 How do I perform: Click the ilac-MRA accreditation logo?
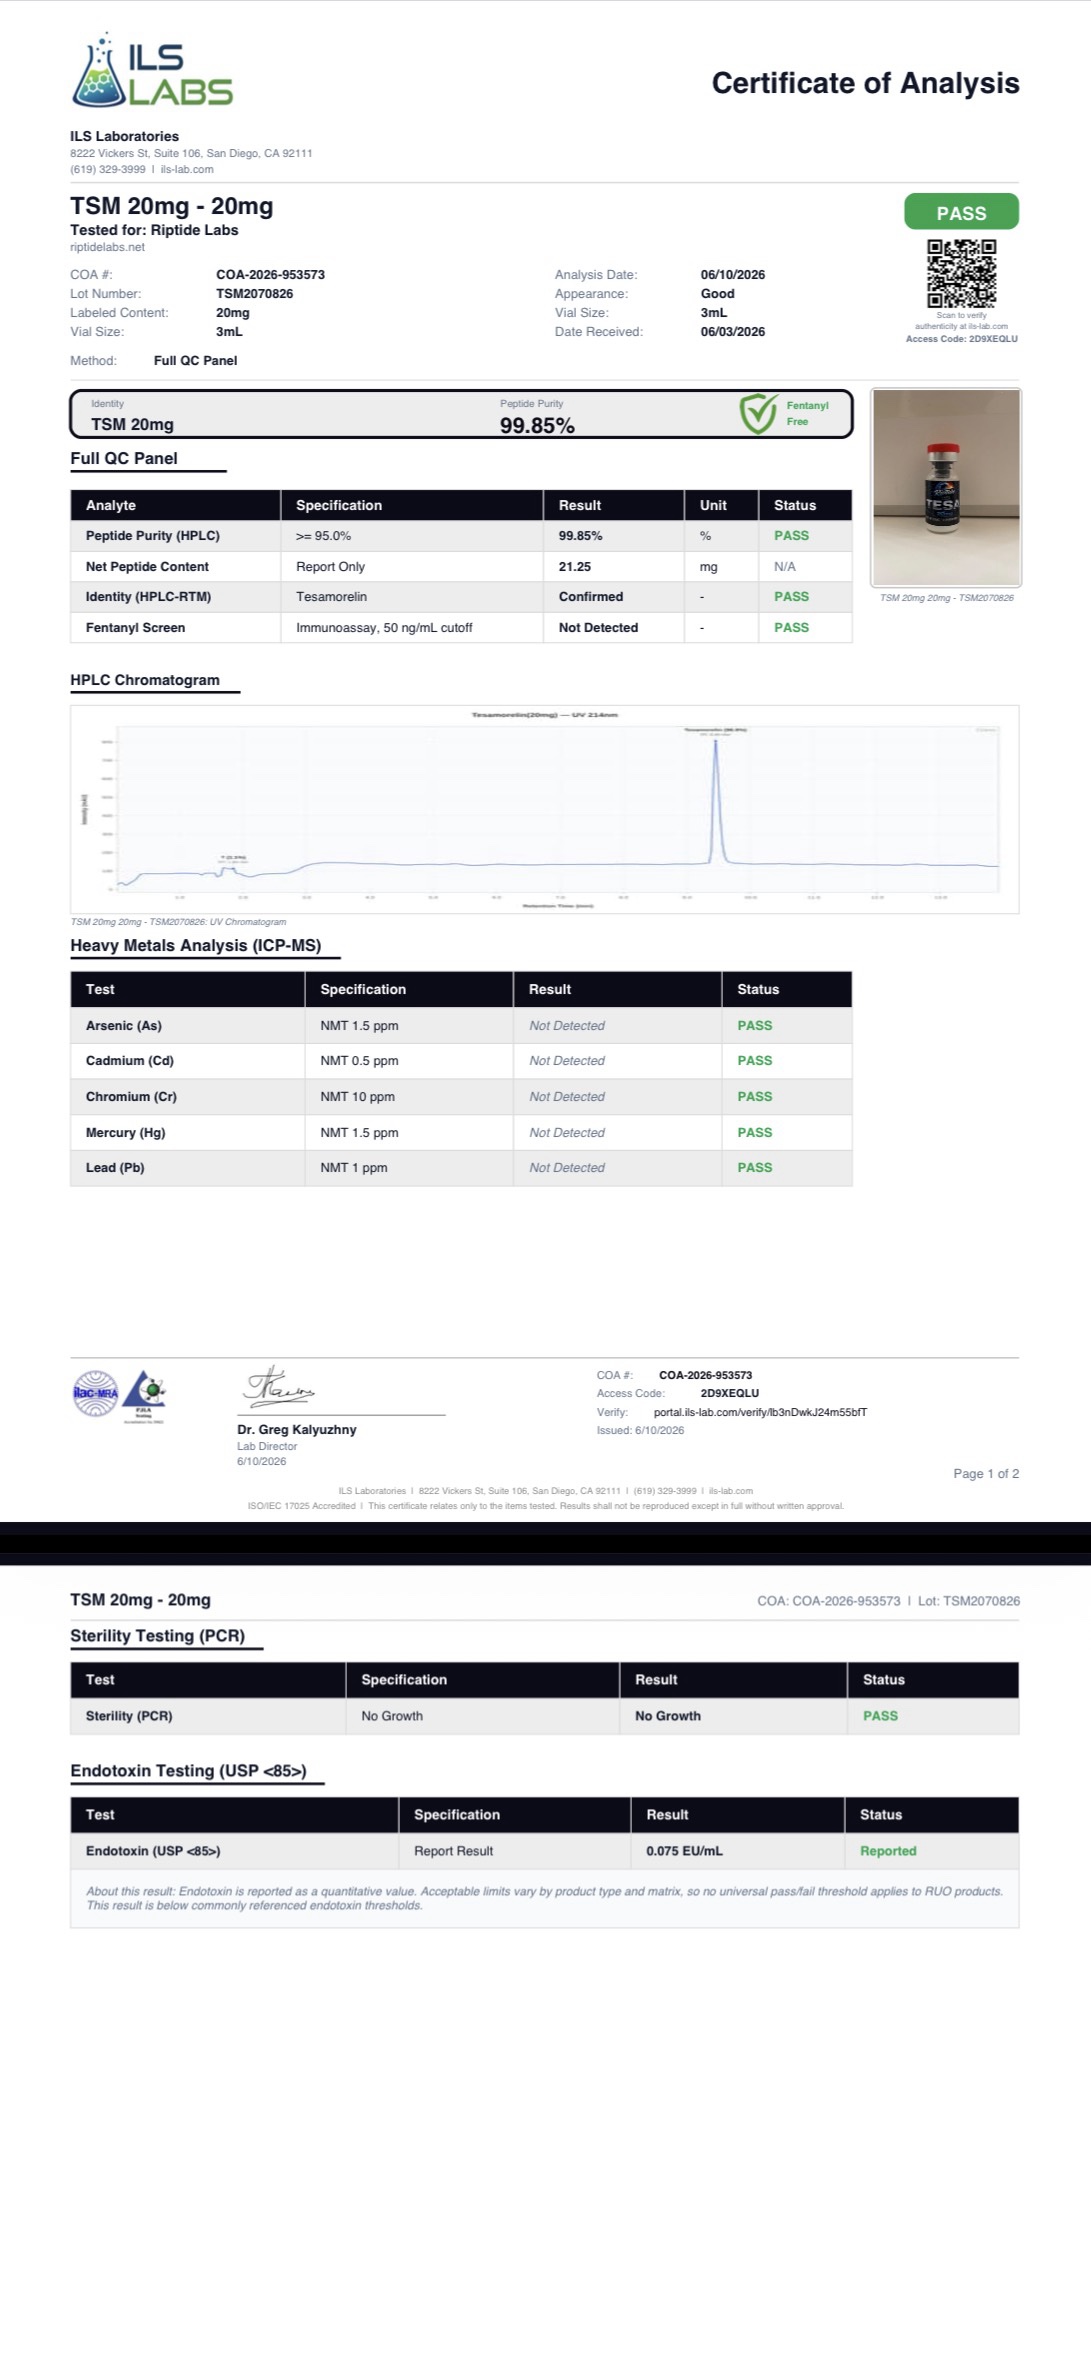[96, 1393]
